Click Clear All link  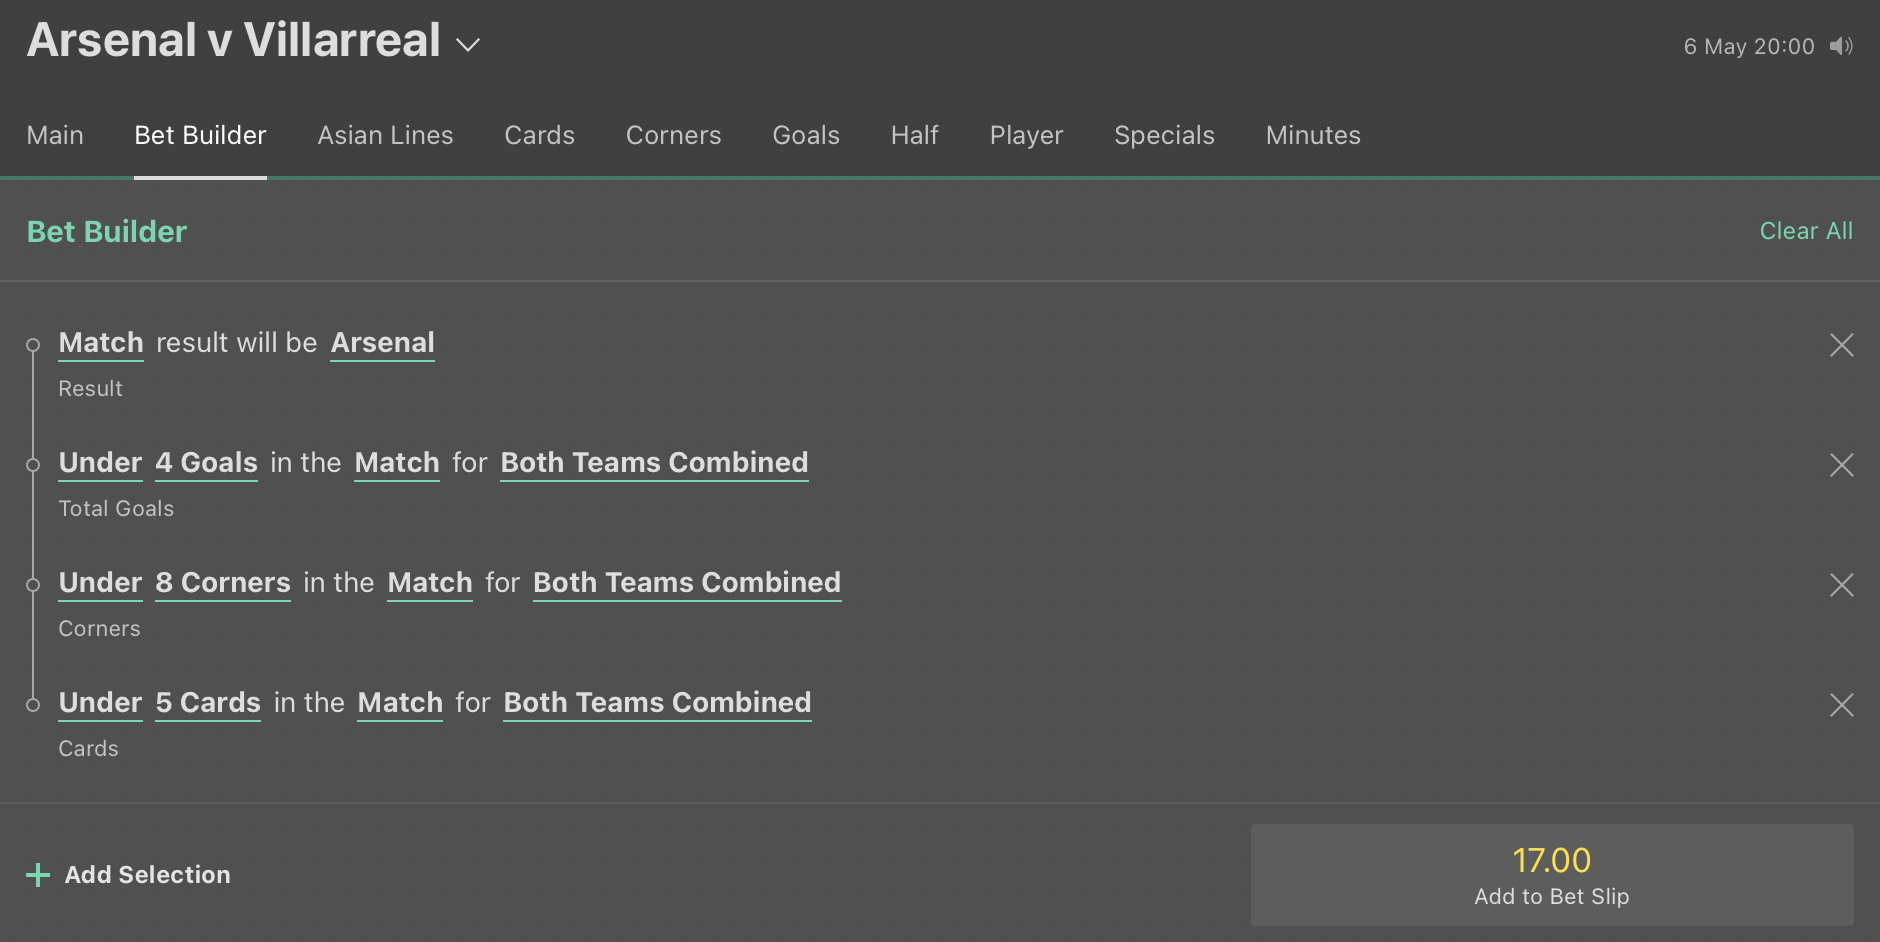pos(1806,231)
